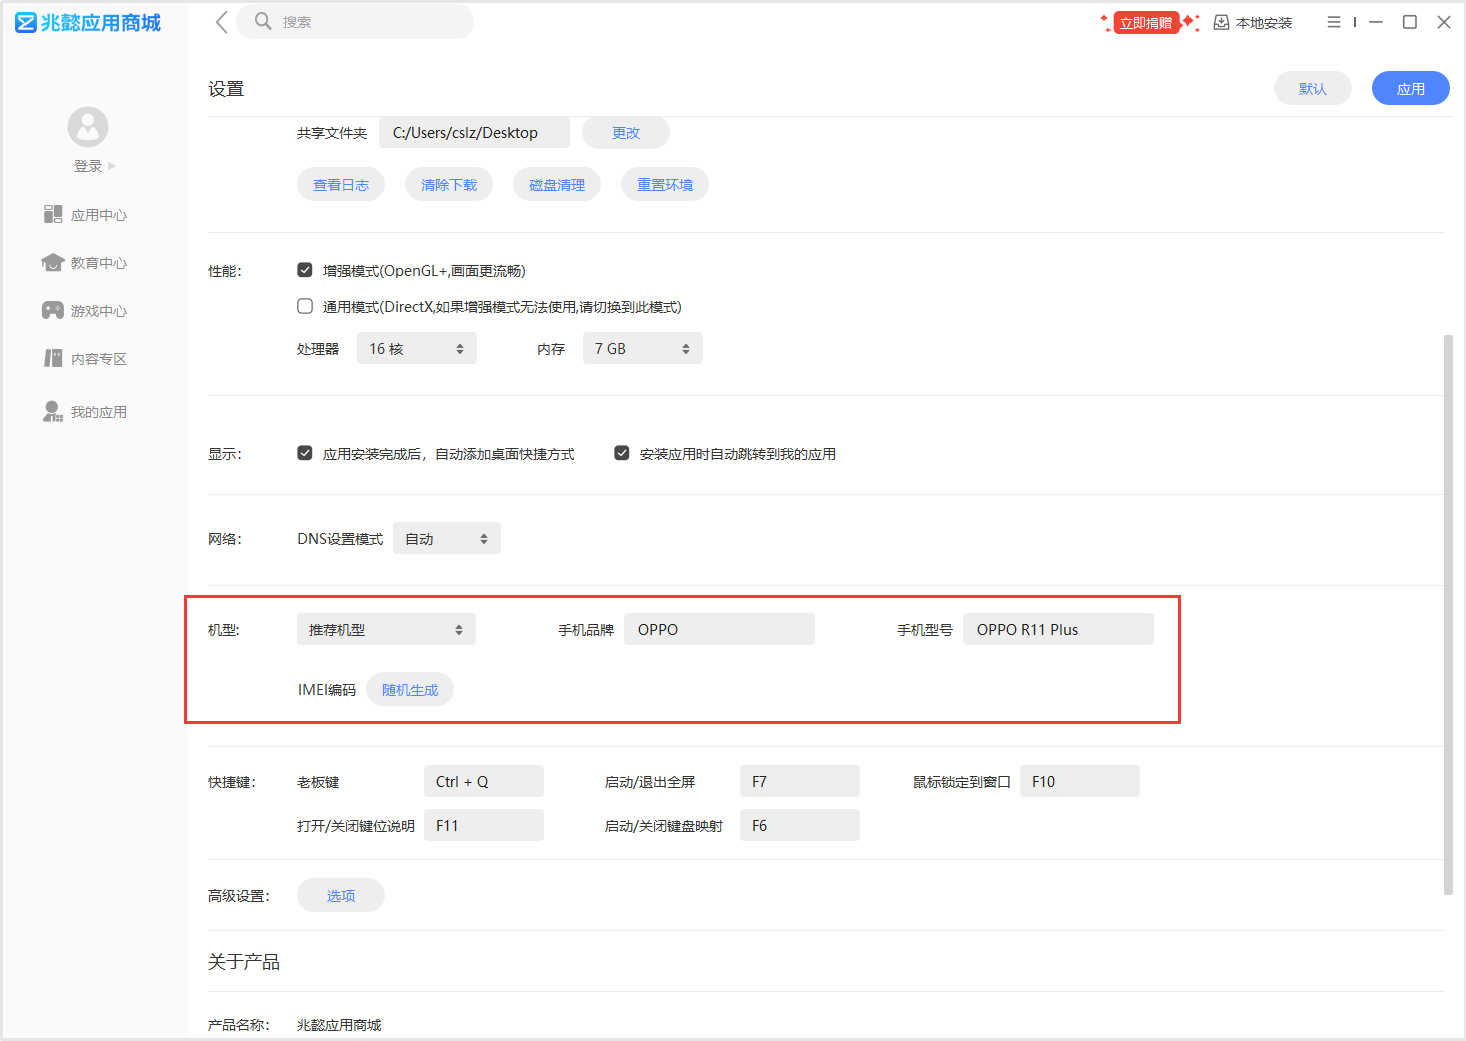Viewport: 1466px width, 1041px height.
Task: Open 游戏中心 in the sidebar
Action: pos(85,311)
